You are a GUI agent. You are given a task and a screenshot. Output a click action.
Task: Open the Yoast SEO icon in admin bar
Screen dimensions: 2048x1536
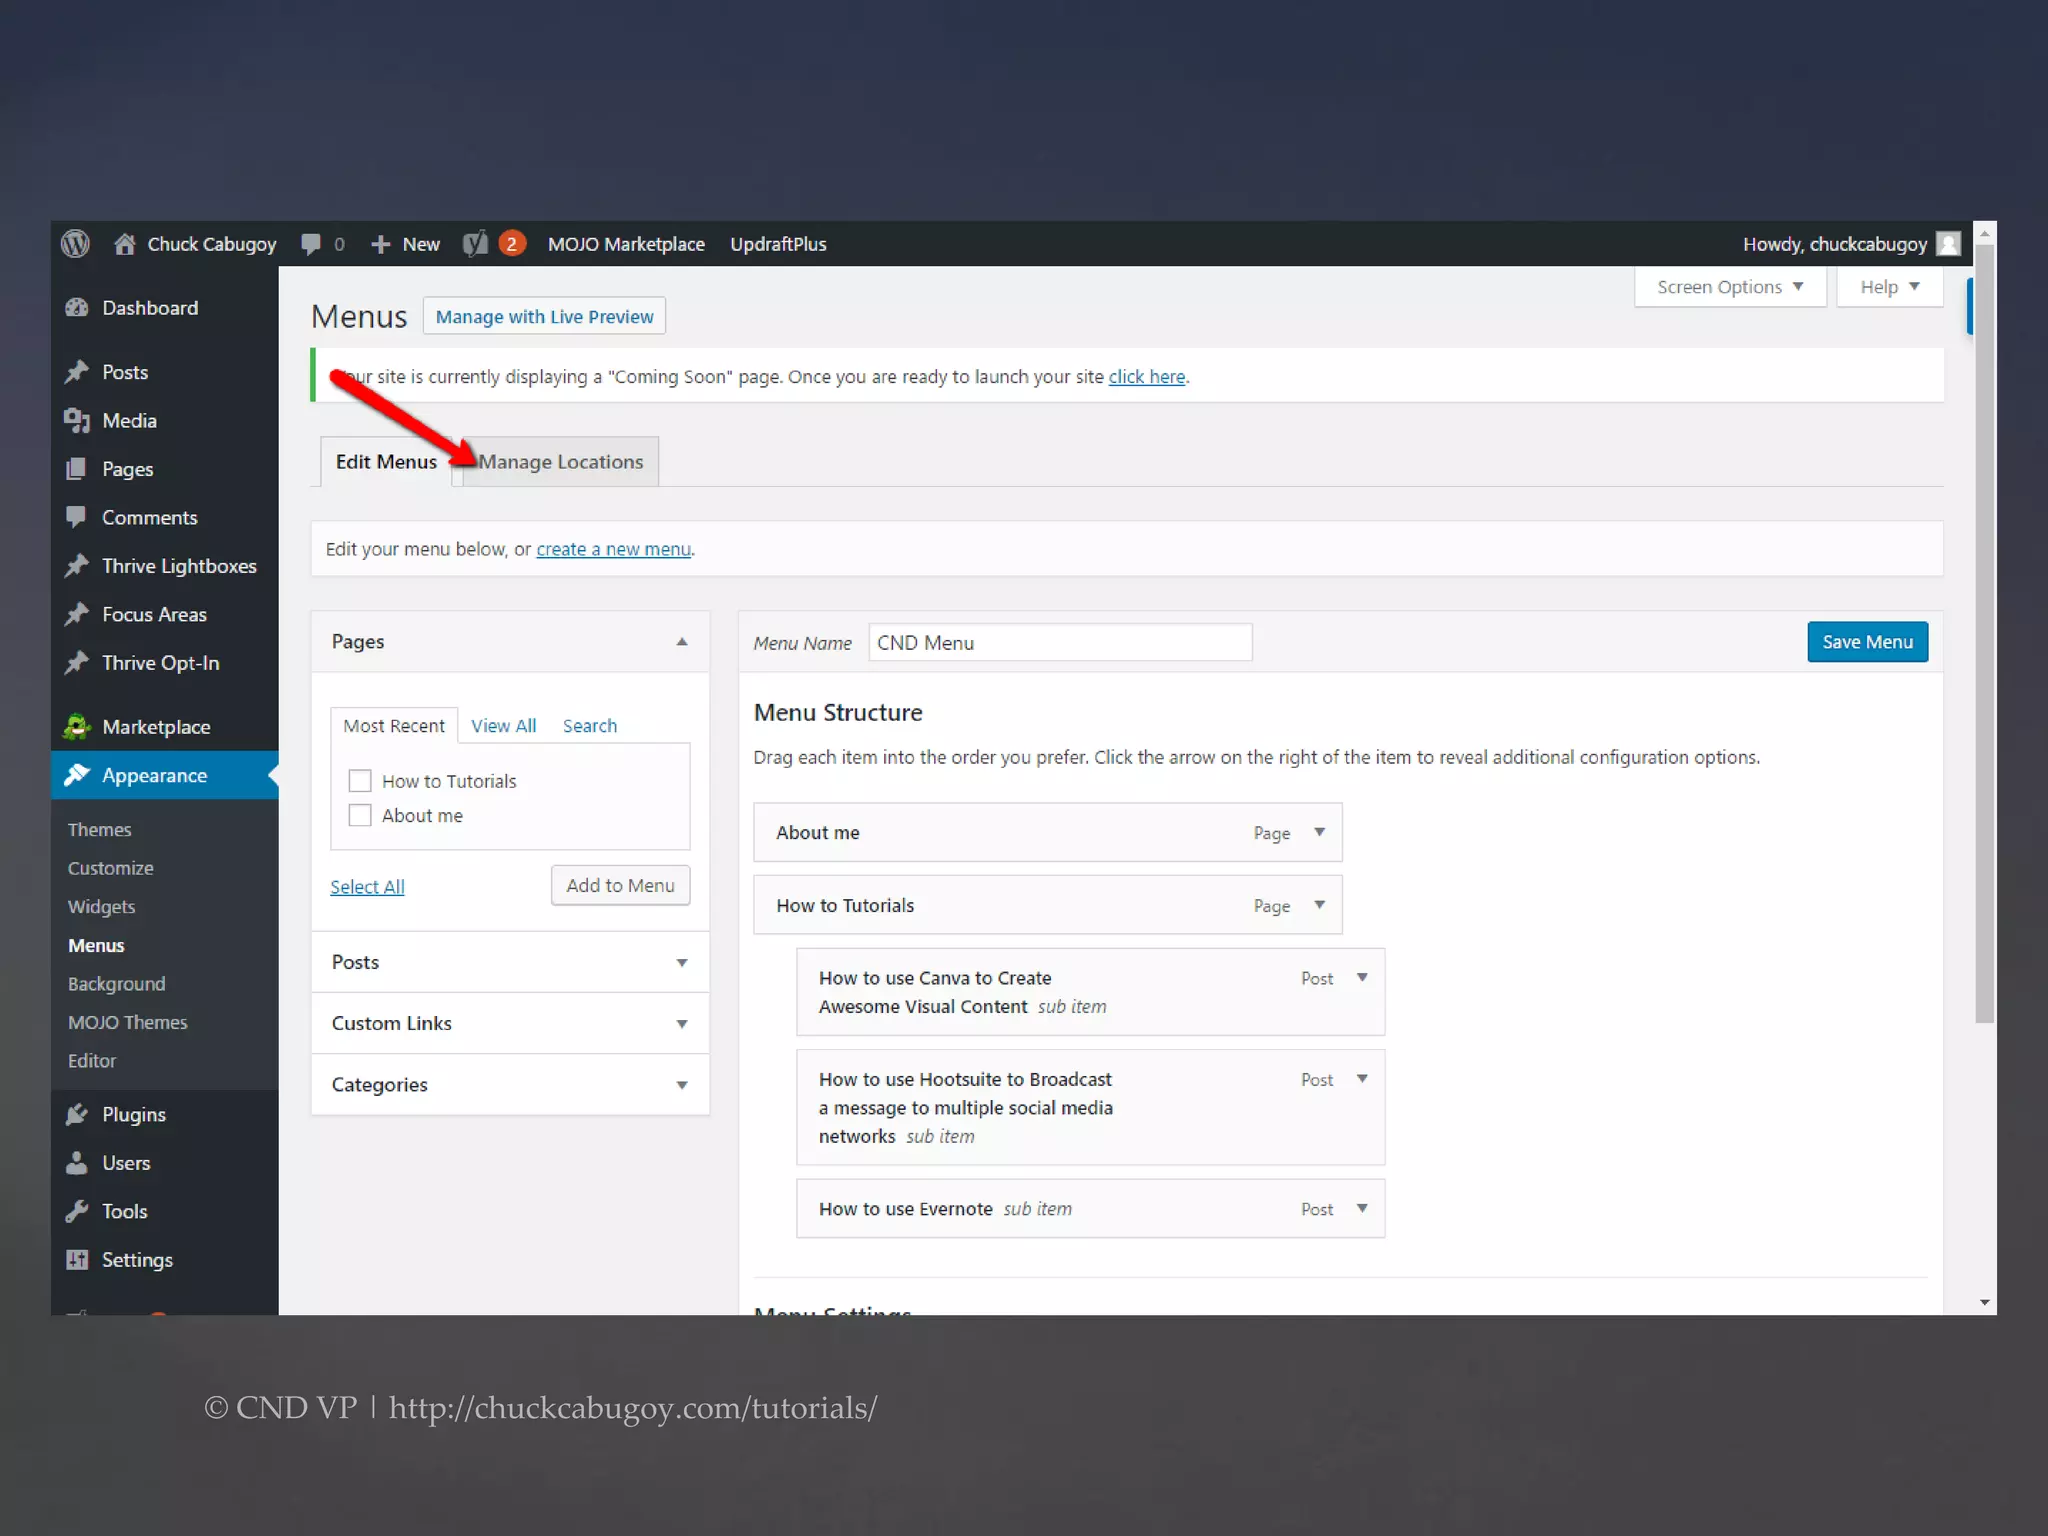pyautogui.click(x=475, y=244)
